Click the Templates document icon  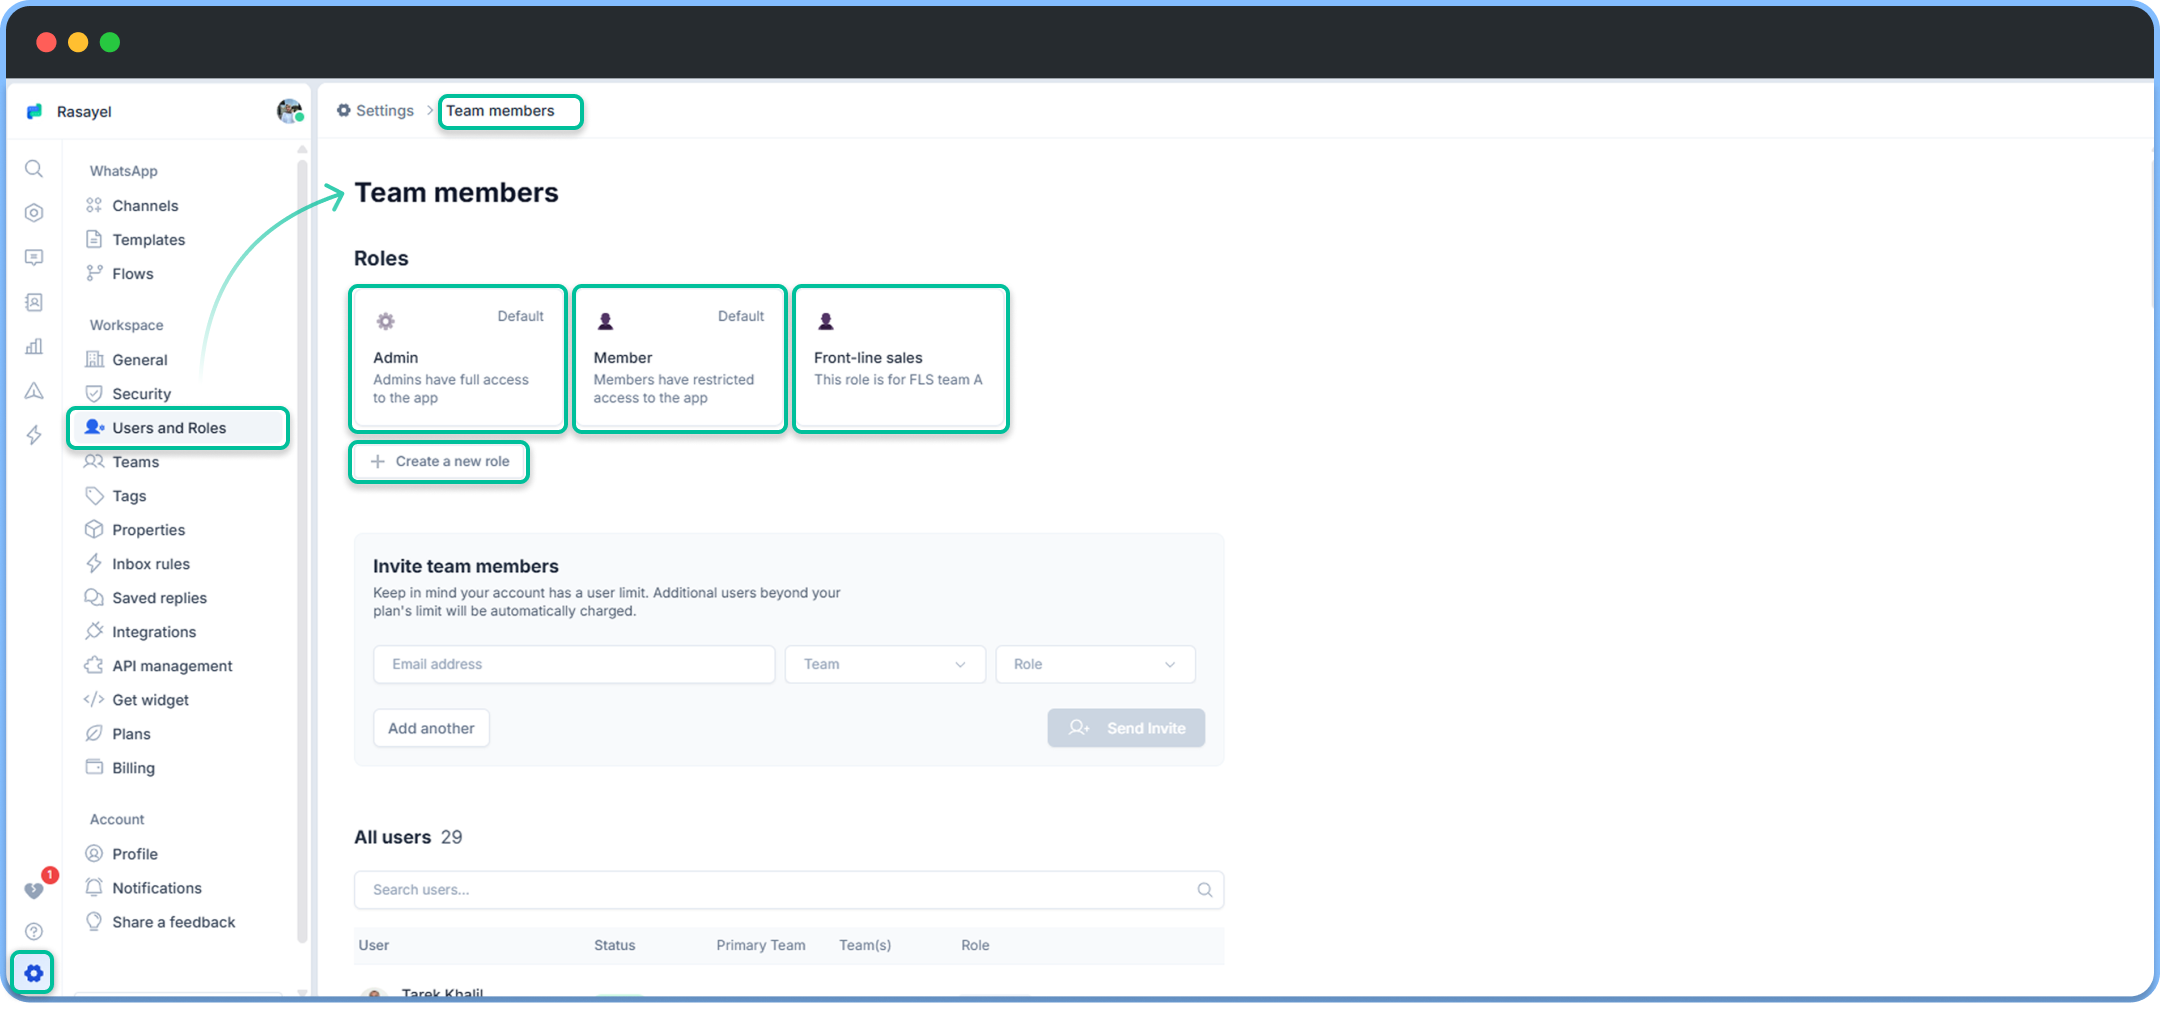[x=94, y=239]
